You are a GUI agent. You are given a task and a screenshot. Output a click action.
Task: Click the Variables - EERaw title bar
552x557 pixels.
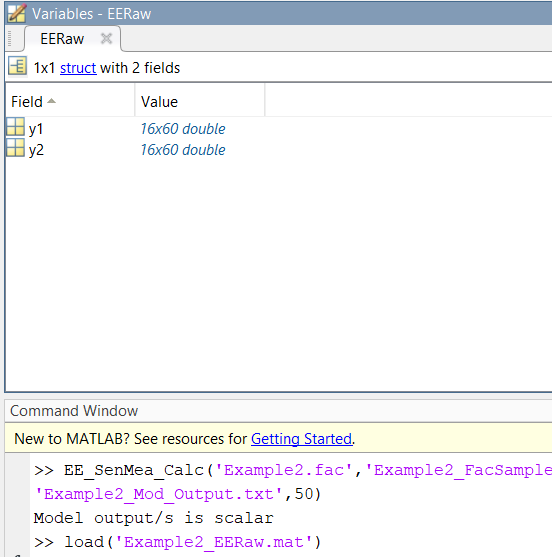[x=278, y=13]
